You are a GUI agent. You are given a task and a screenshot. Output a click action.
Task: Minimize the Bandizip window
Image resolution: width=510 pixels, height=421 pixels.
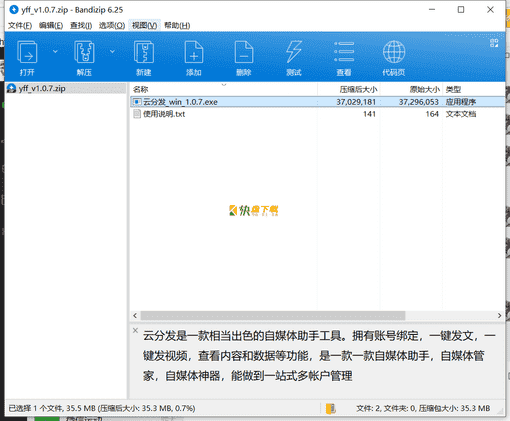432,10
